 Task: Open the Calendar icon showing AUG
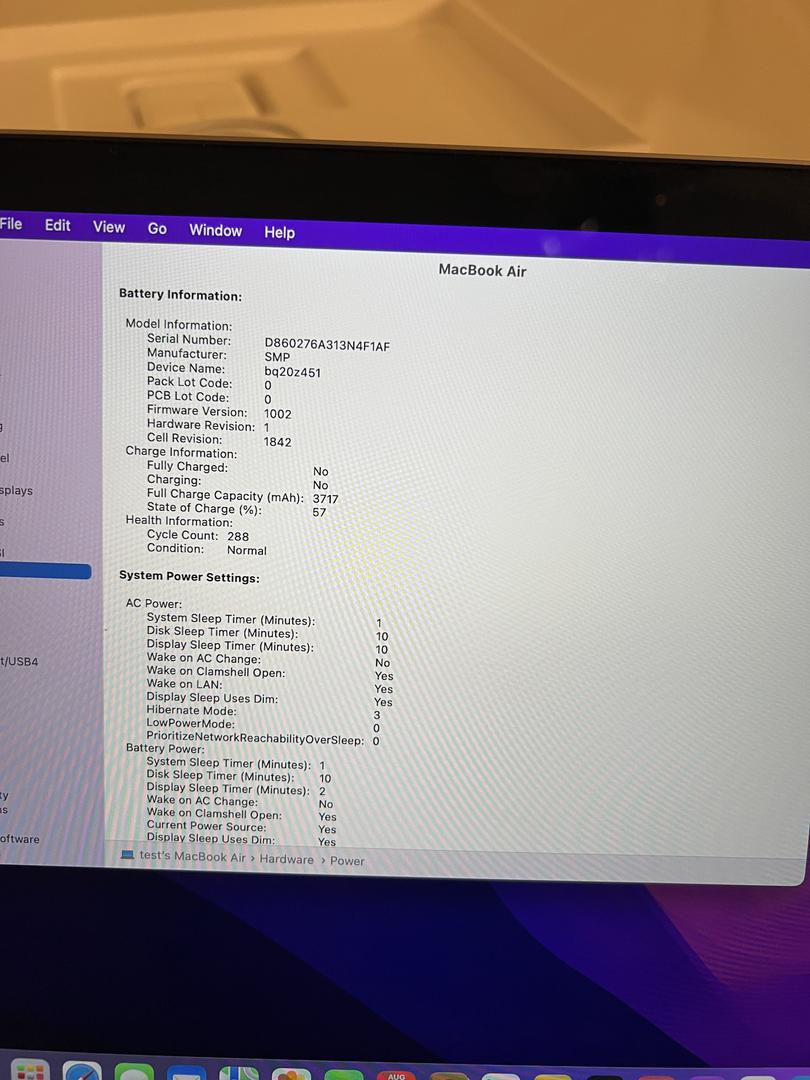397,1075
